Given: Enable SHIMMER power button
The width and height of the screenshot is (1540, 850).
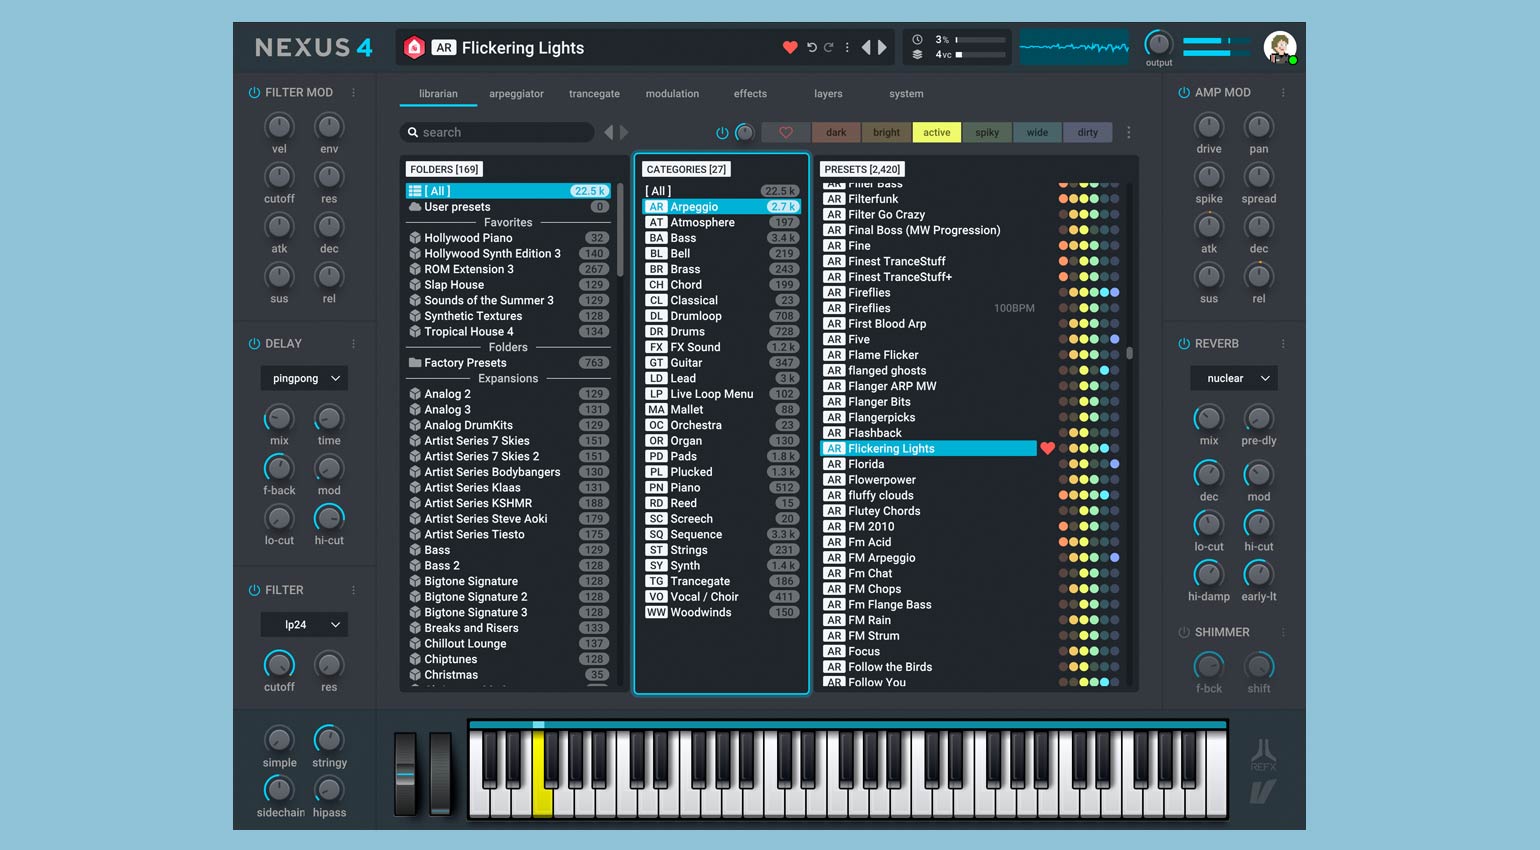Looking at the screenshot, I should tap(1184, 632).
